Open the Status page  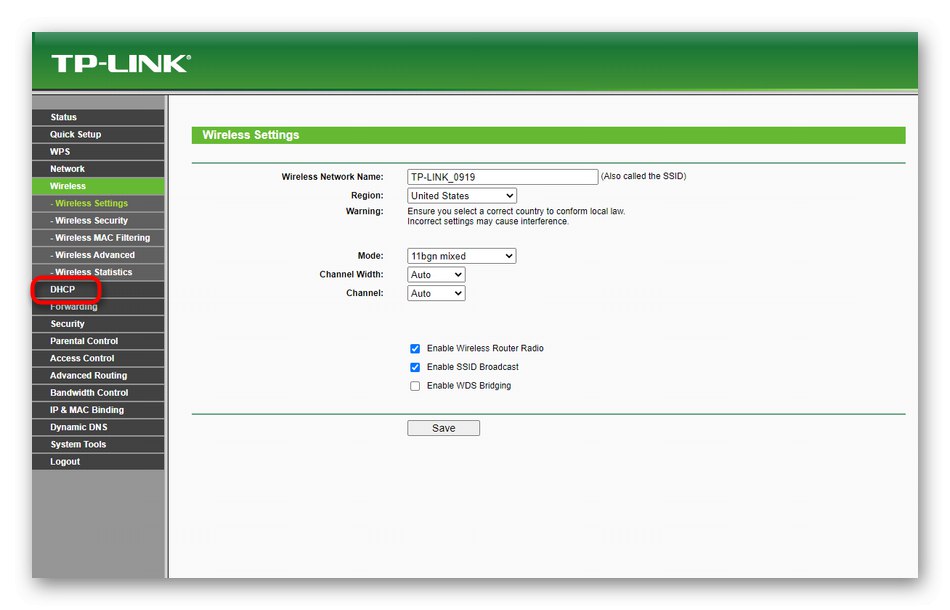coord(98,117)
